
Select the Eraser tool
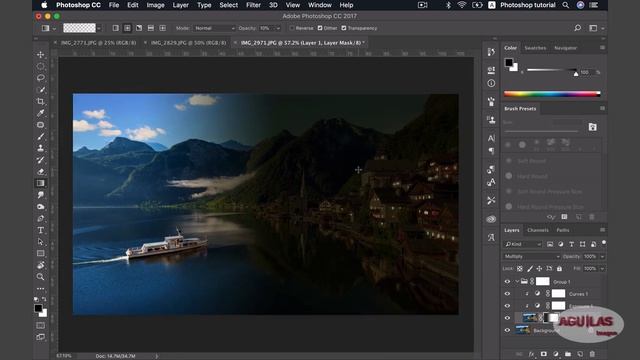coord(40,171)
